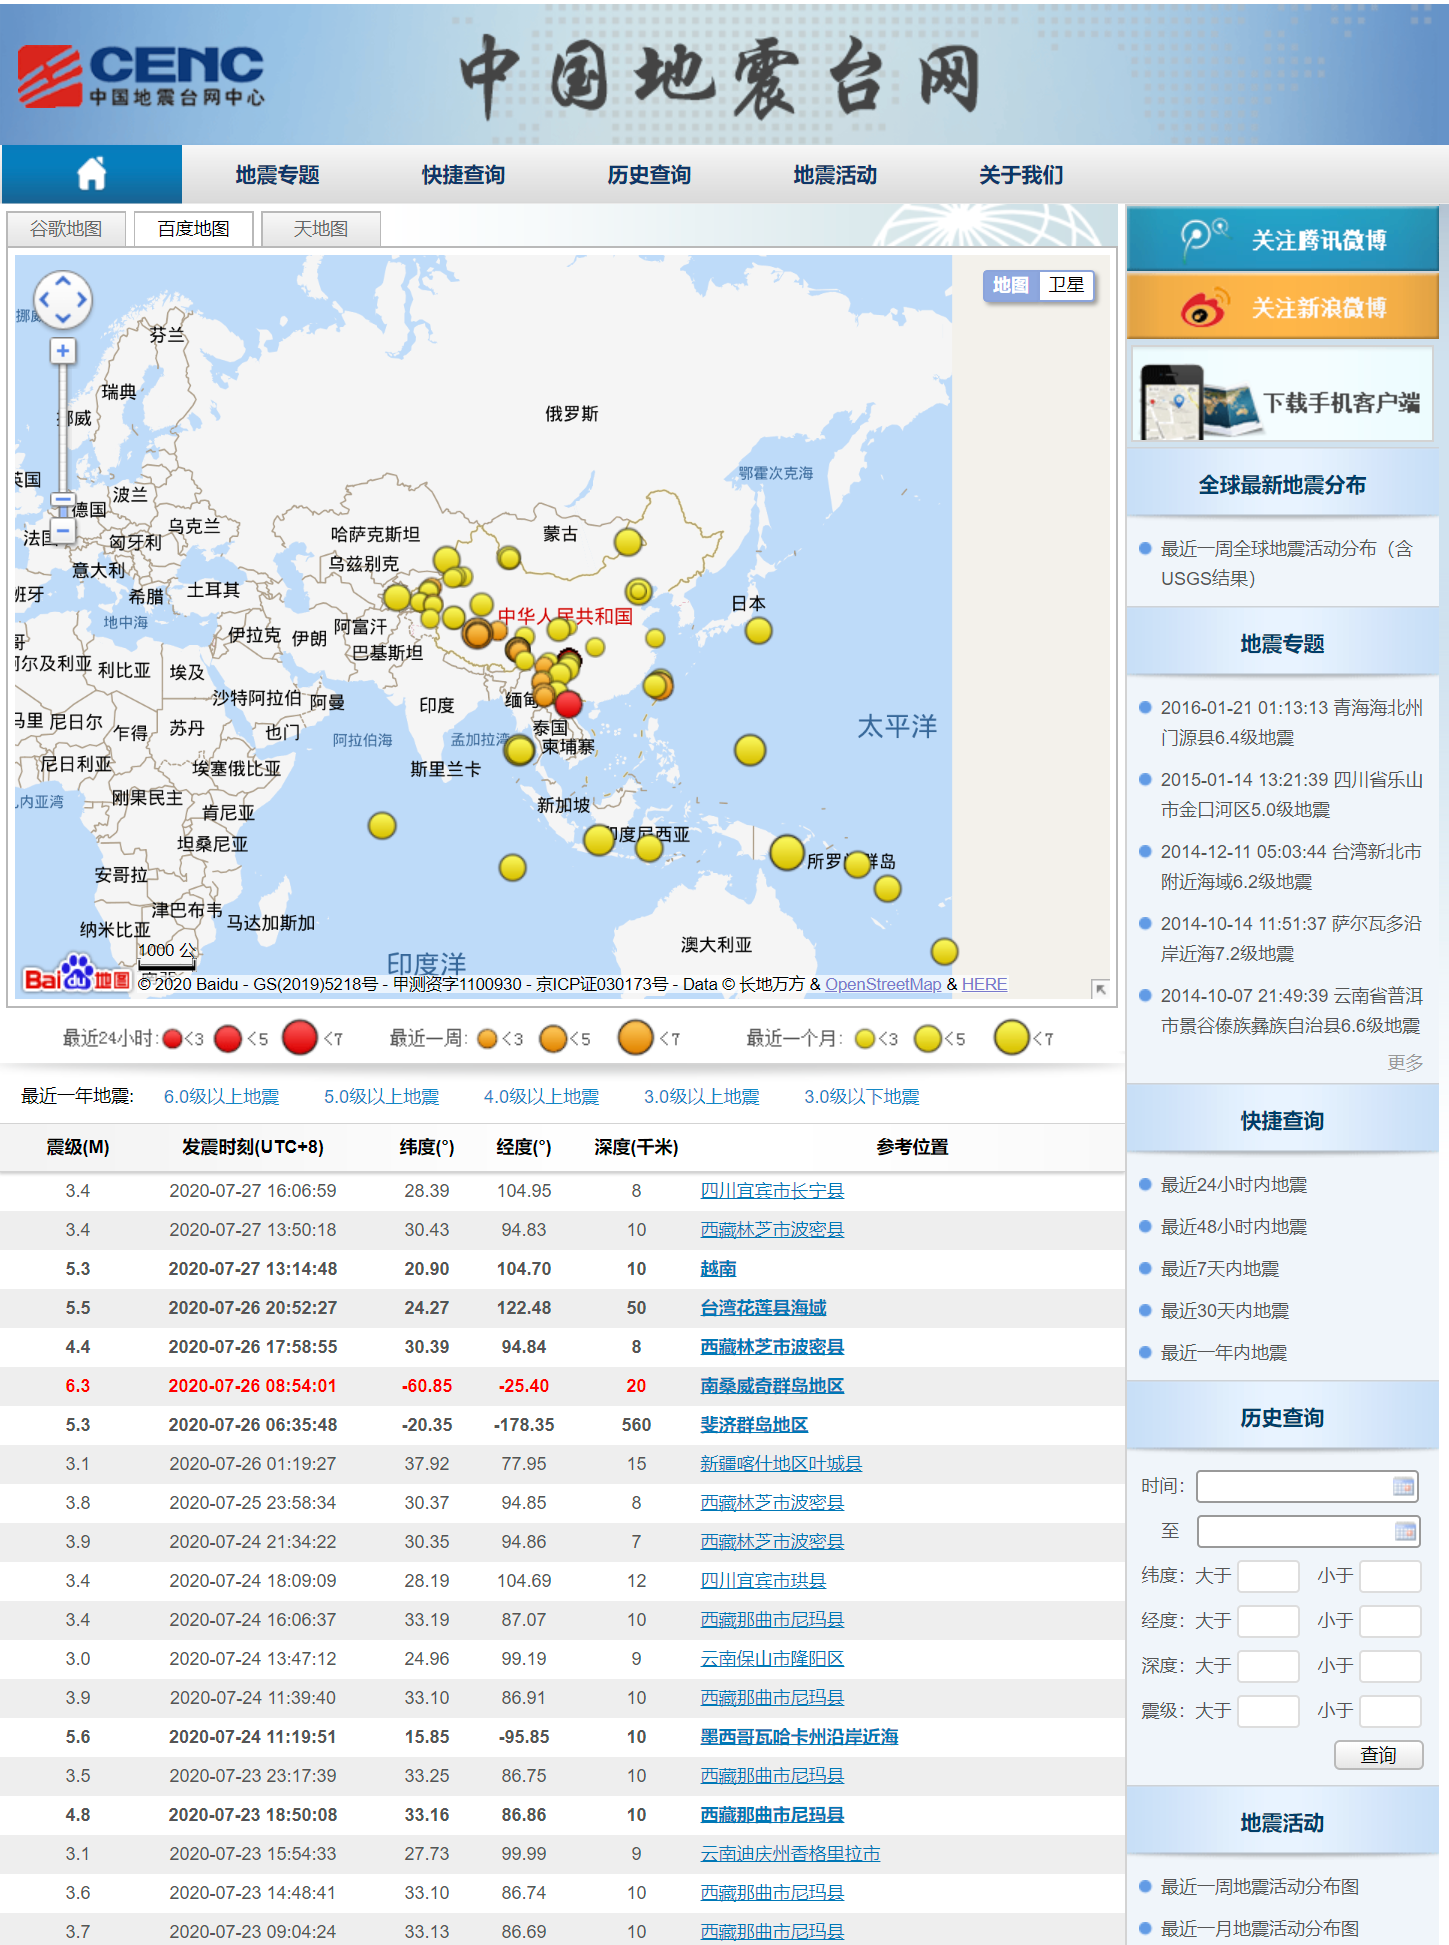This screenshot has width=1449, height=1945.
Task: Select the 谷歌地图 tab
Action: pos(66,229)
